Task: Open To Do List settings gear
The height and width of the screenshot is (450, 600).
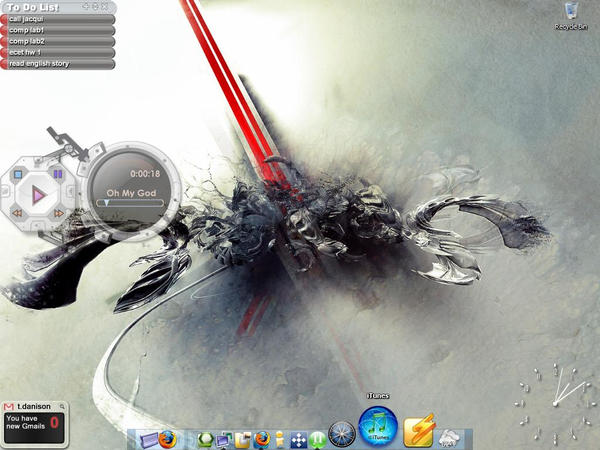Action: pos(96,6)
